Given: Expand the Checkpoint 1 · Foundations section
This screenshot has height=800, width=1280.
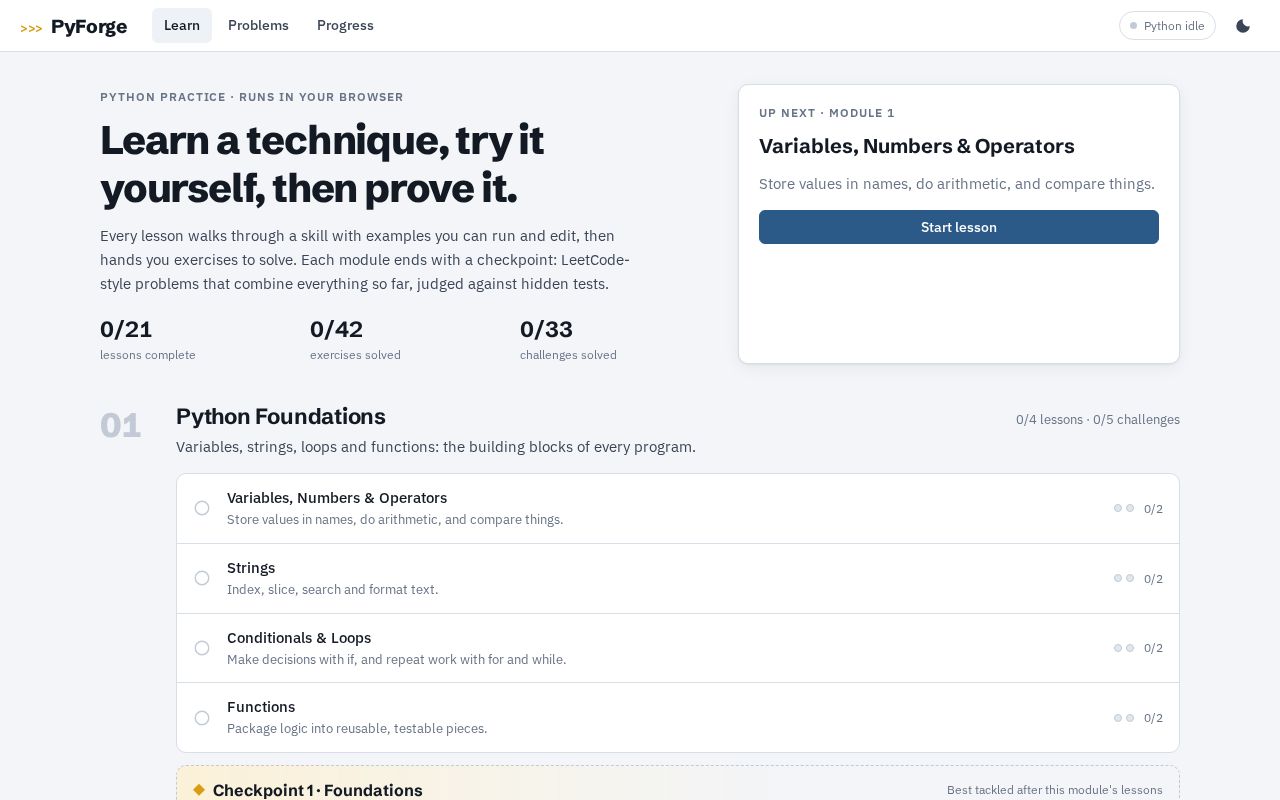Looking at the screenshot, I should 678,784.
